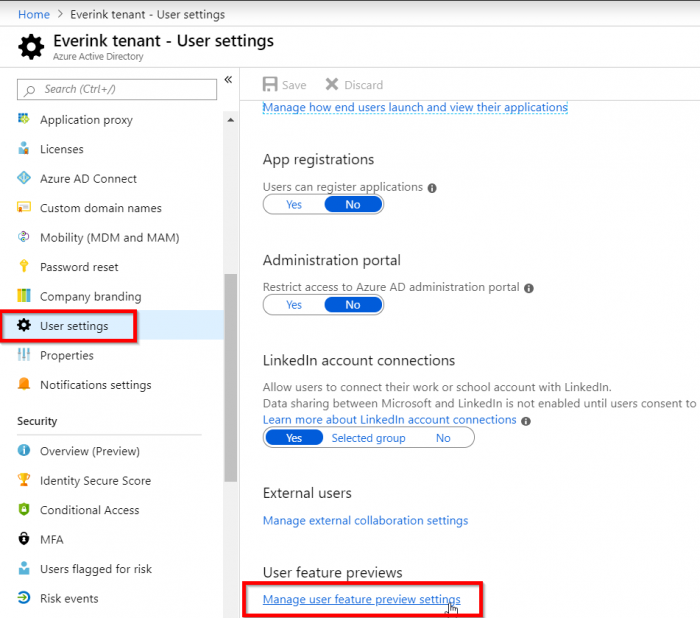Viewport: 700px width, 618px height.
Task: Click the Notifications settings bell icon
Action: [x=24, y=384]
